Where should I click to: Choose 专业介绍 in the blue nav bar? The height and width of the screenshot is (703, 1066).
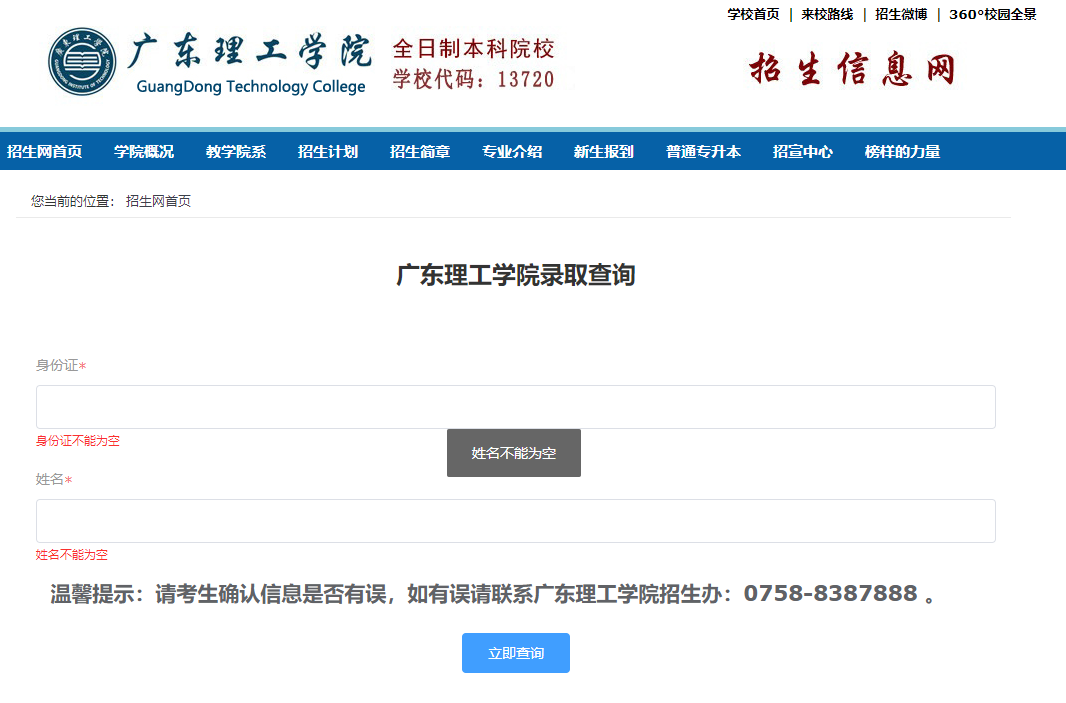[x=512, y=152]
